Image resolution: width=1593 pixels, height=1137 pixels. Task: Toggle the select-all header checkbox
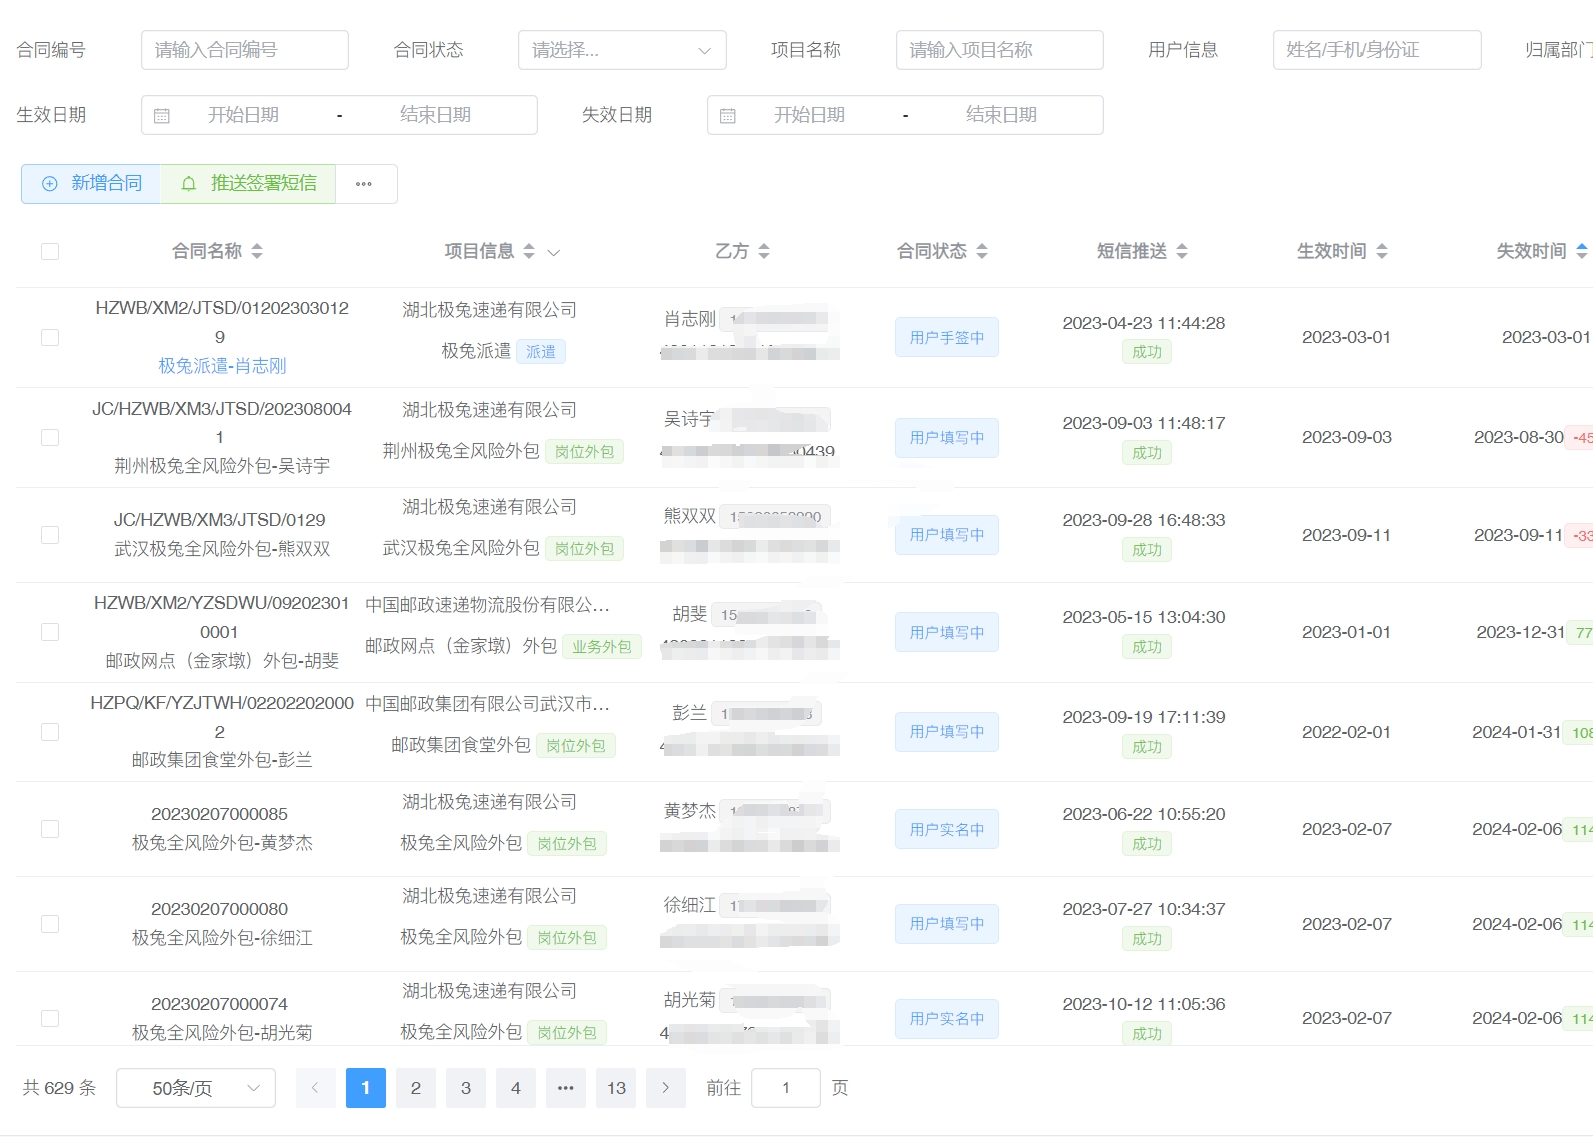pyautogui.click(x=50, y=251)
